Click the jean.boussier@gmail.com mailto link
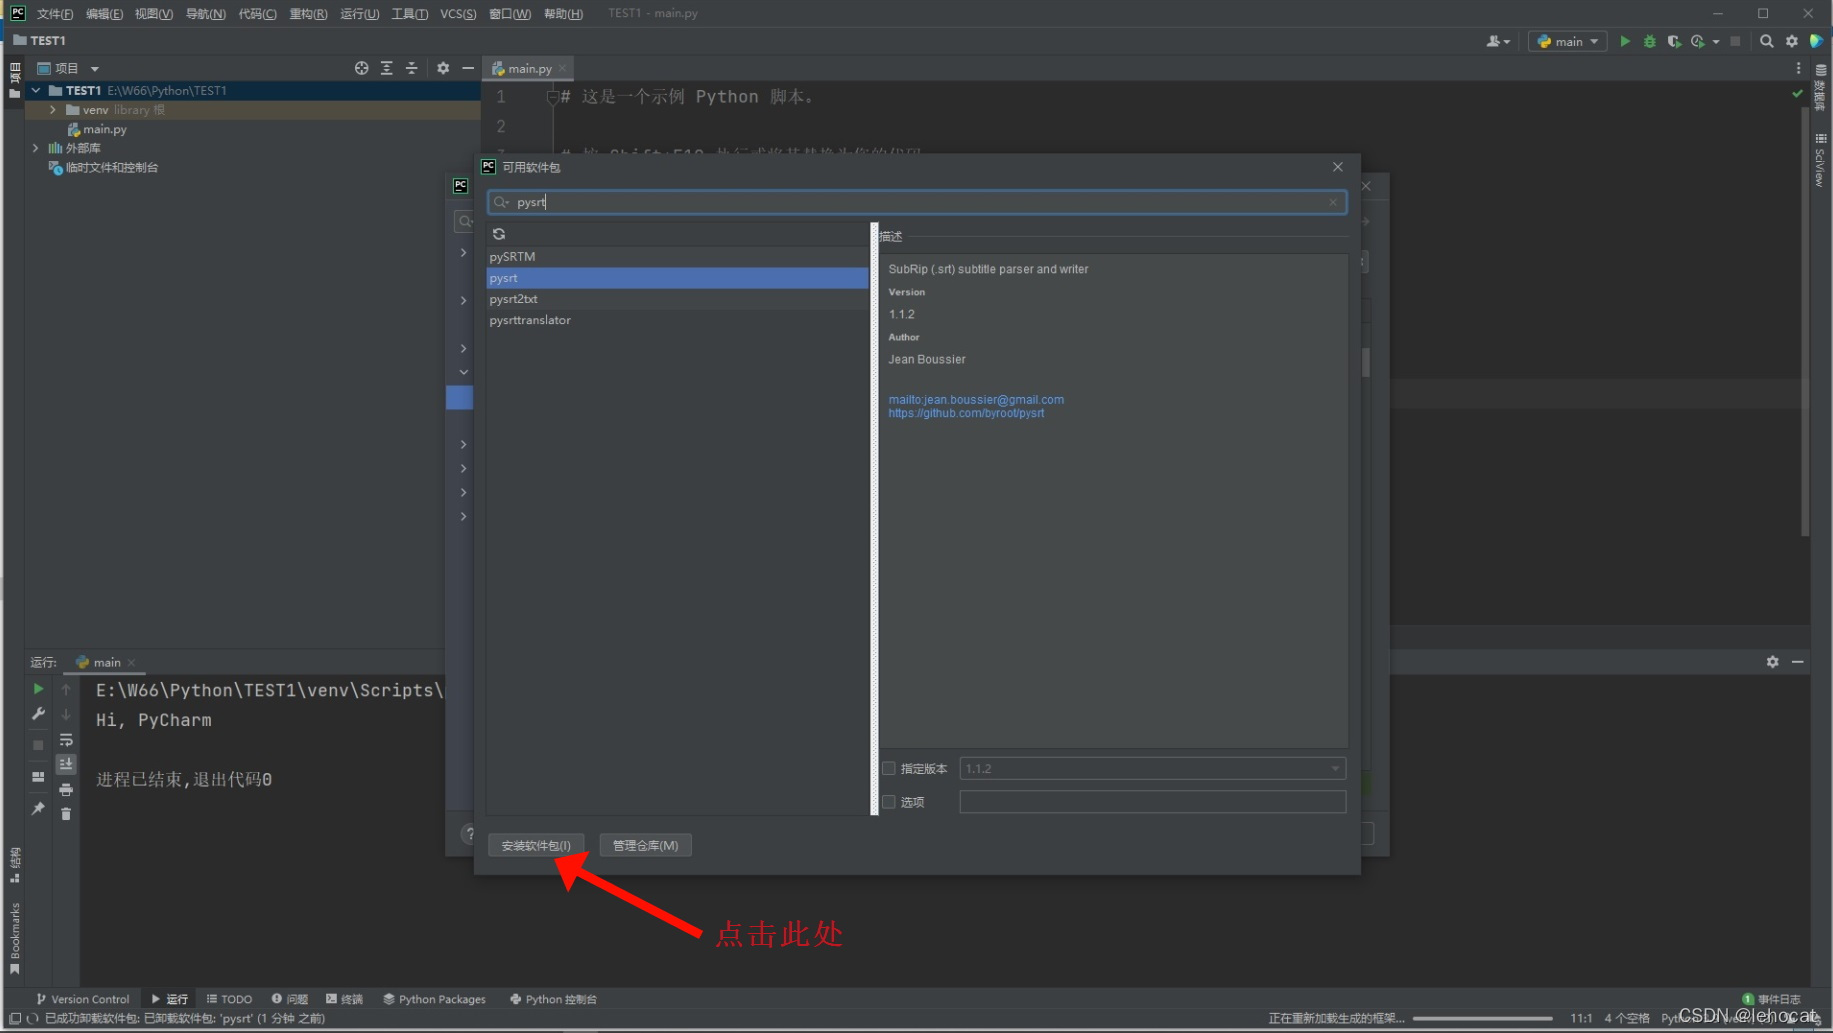1833x1033 pixels. tap(976, 400)
